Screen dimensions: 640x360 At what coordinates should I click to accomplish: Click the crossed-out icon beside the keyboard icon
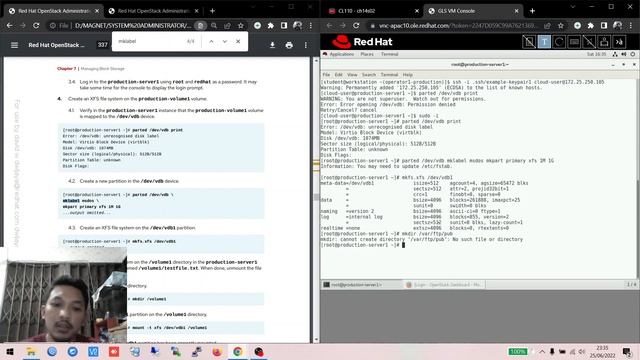[x=589, y=42]
